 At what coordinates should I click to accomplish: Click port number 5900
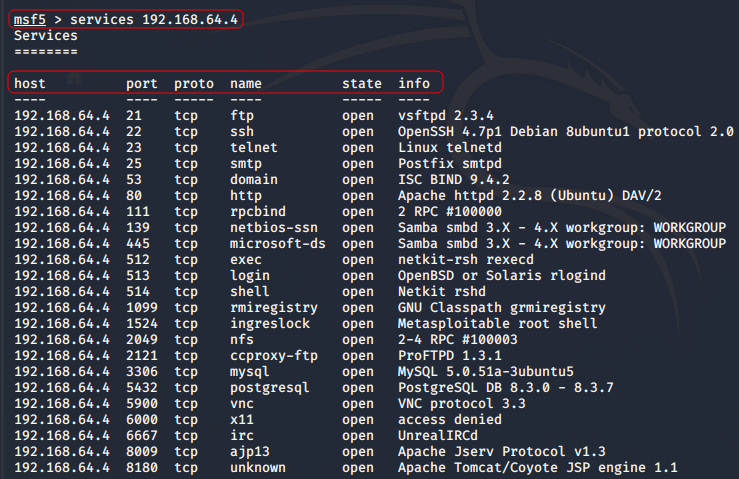coord(142,404)
